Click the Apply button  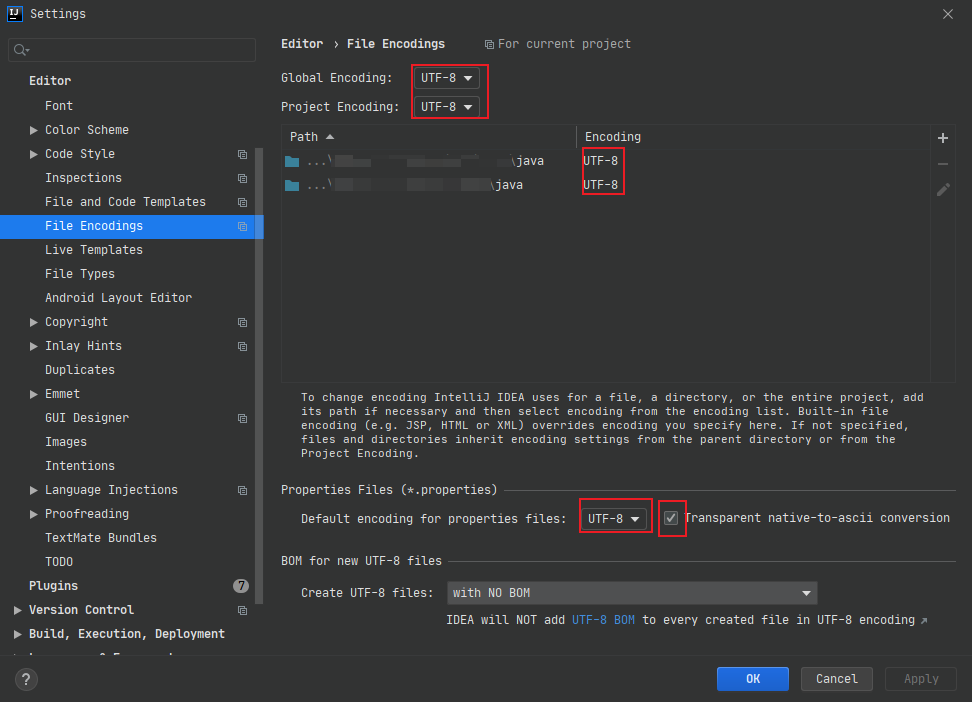[921, 679]
